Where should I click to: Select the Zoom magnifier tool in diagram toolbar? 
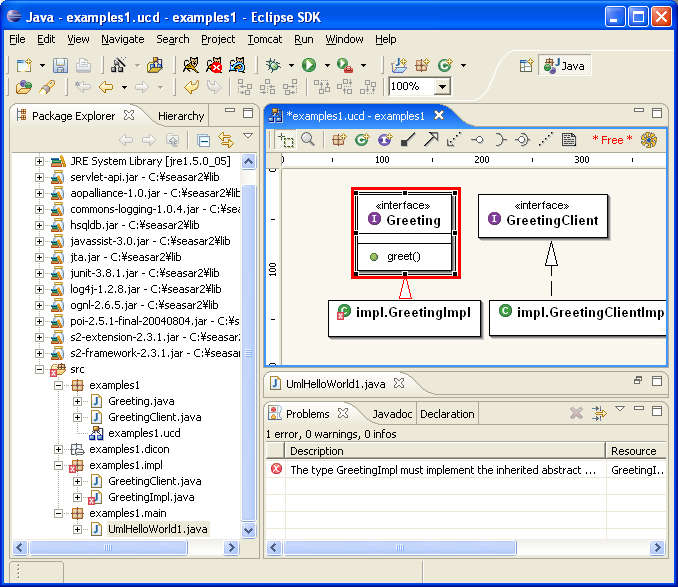pos(308,140)
